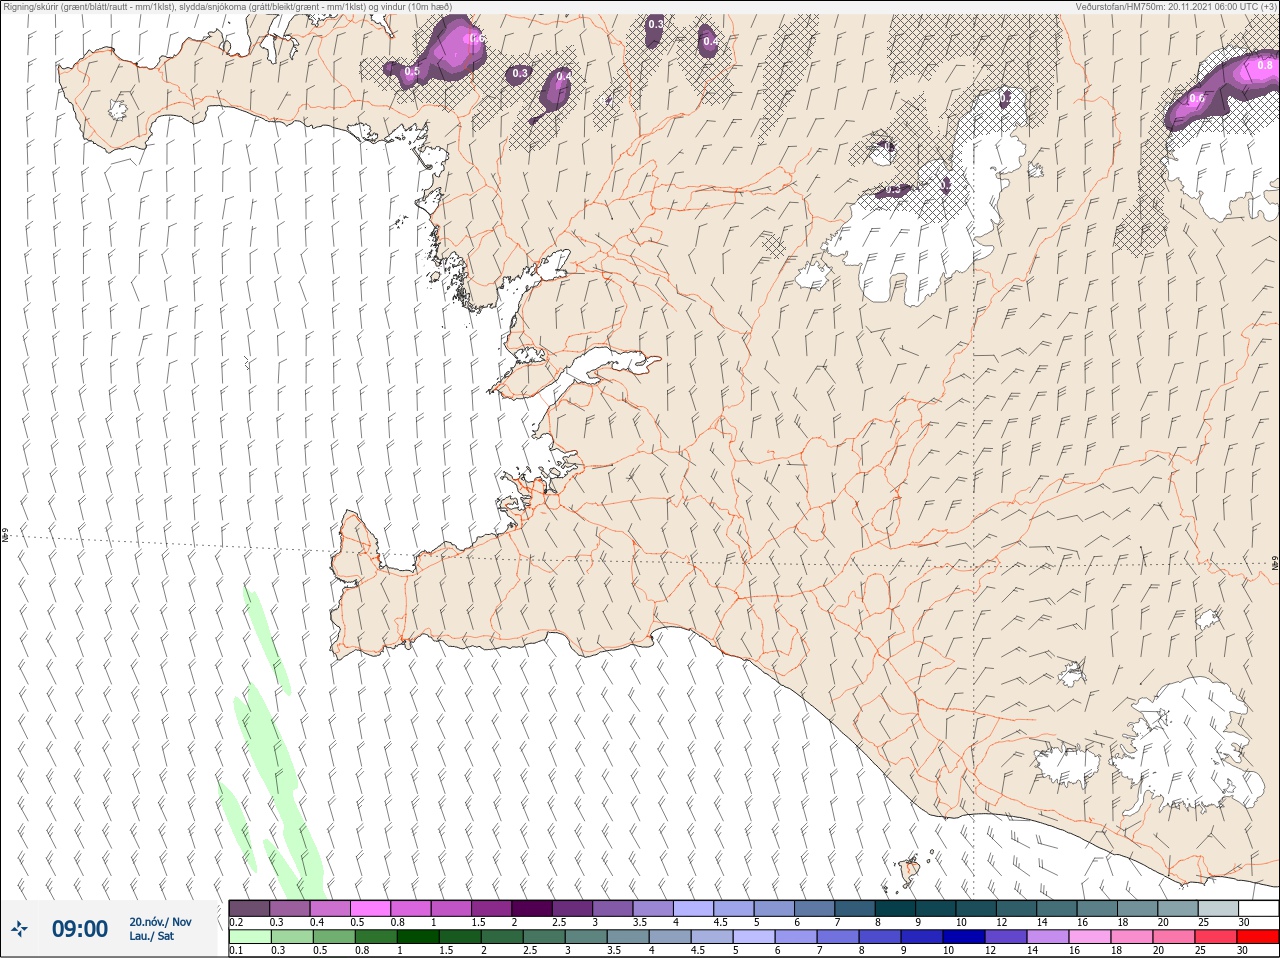Select the pale grey 25 swatch in snow legend
1280x958 pixels.
click(x=1218, y=908)
